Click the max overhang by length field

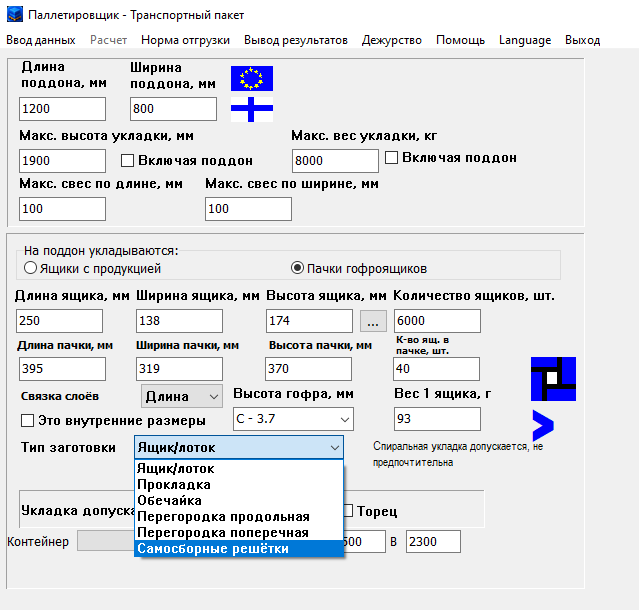coord(62,209)
